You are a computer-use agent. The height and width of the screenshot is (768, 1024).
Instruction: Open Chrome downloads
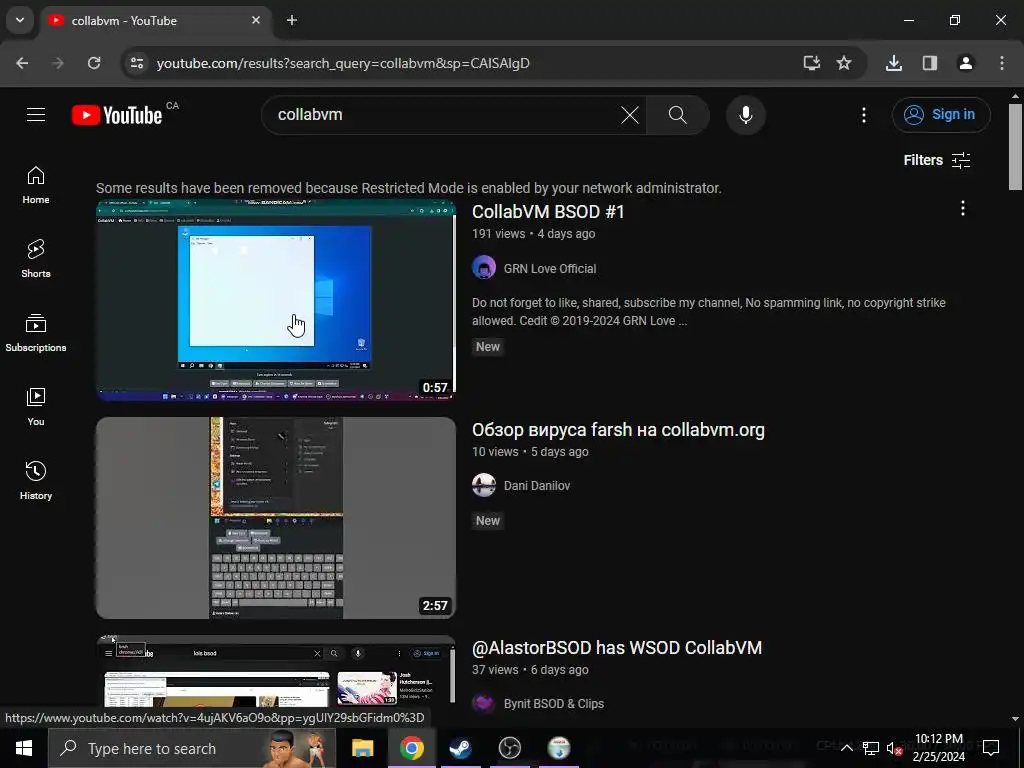click(893, 63)
